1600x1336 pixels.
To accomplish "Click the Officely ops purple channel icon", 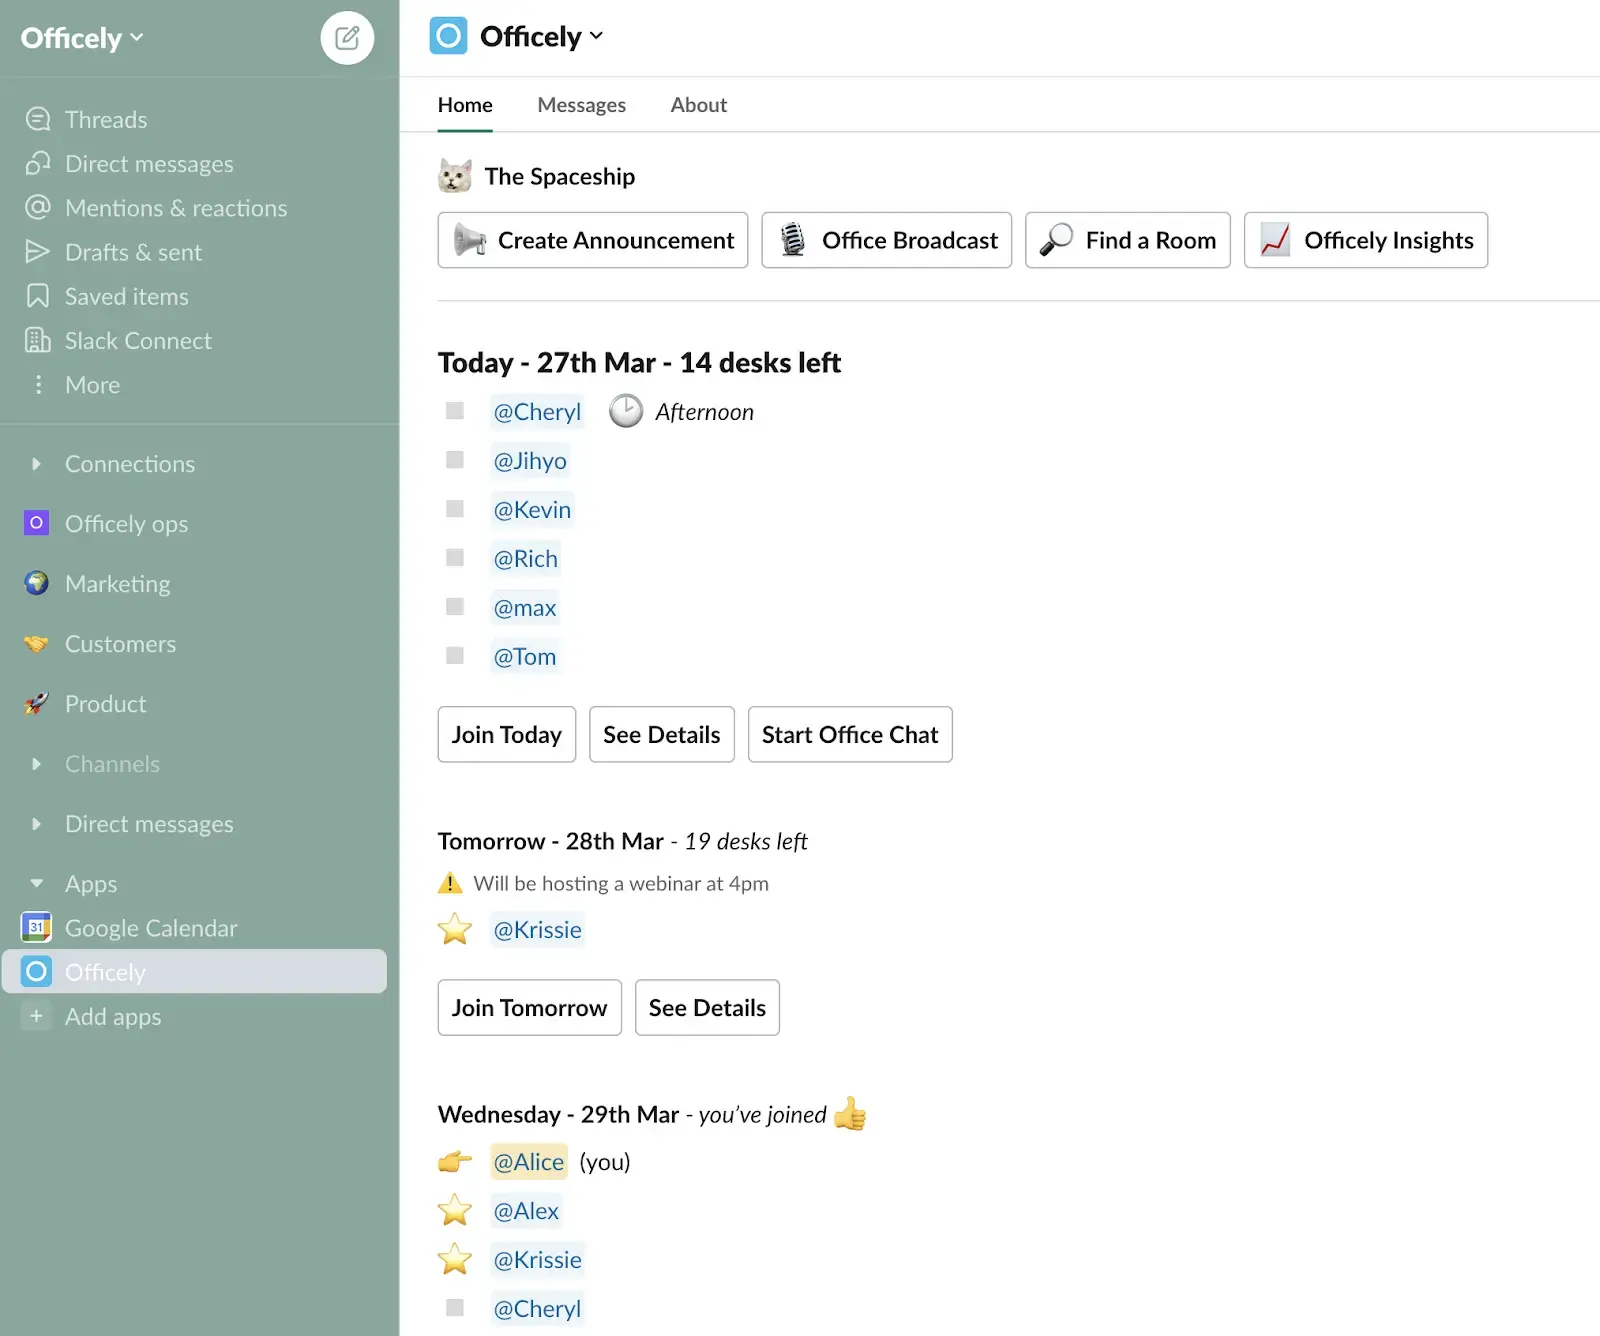I will [36, 523].
